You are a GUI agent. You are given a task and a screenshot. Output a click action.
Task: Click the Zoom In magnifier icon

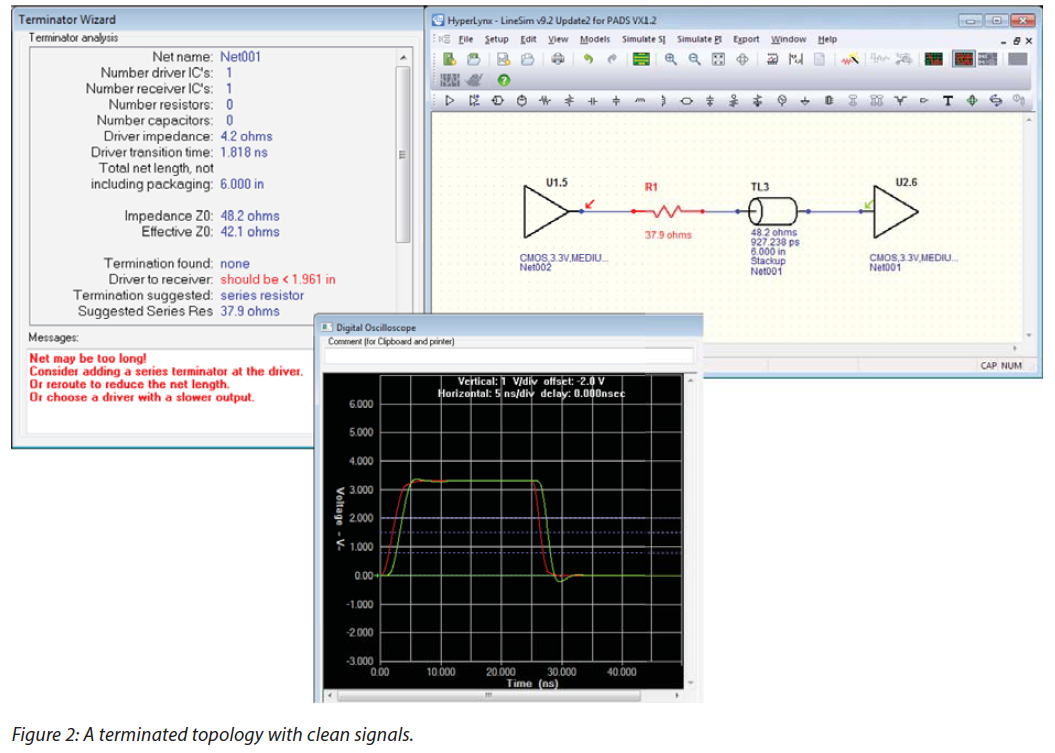tap(671, 60)
